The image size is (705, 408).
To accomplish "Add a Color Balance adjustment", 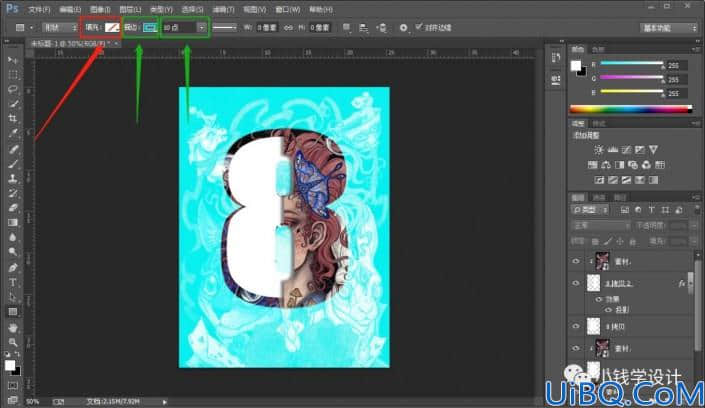I will pyautogui.click(x=606, y=165).
